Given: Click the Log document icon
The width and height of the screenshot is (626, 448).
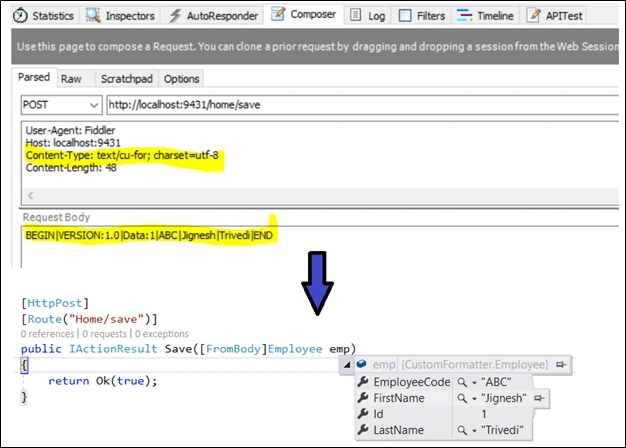Looking at the screenshot, I should (x=355, y=15).
